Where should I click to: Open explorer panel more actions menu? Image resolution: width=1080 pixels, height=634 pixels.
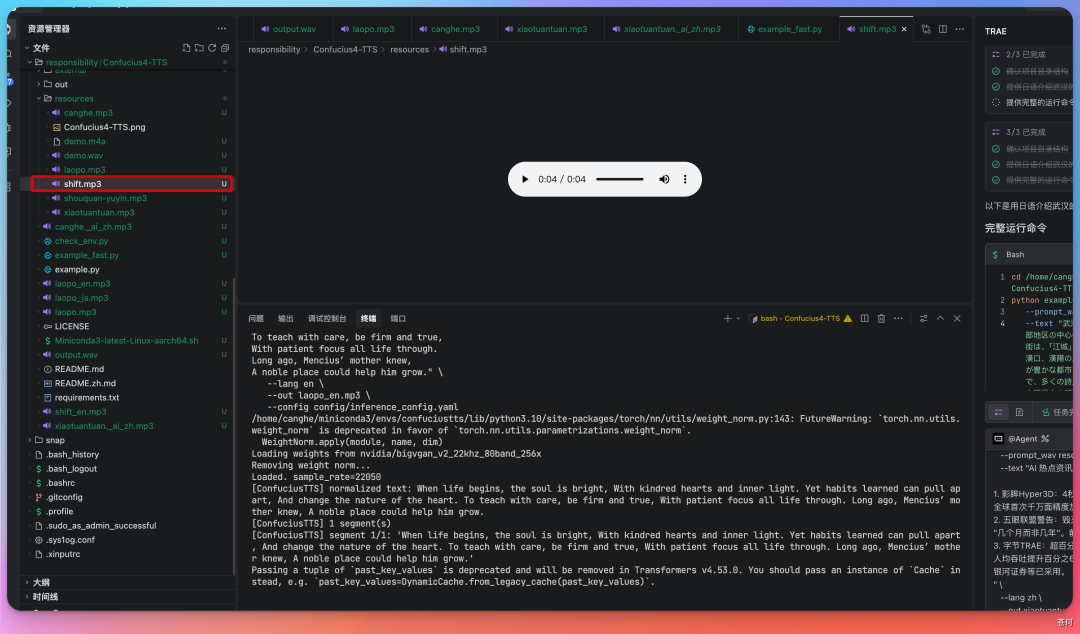coord(222,29)
